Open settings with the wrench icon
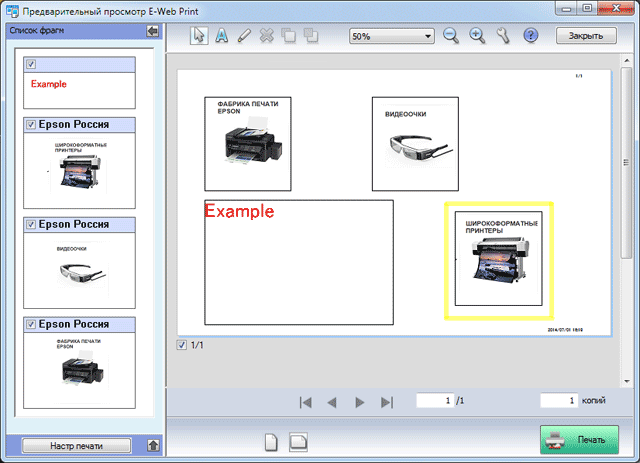The height and width of the screenshot is (463, 640). [x=502, y=35]
